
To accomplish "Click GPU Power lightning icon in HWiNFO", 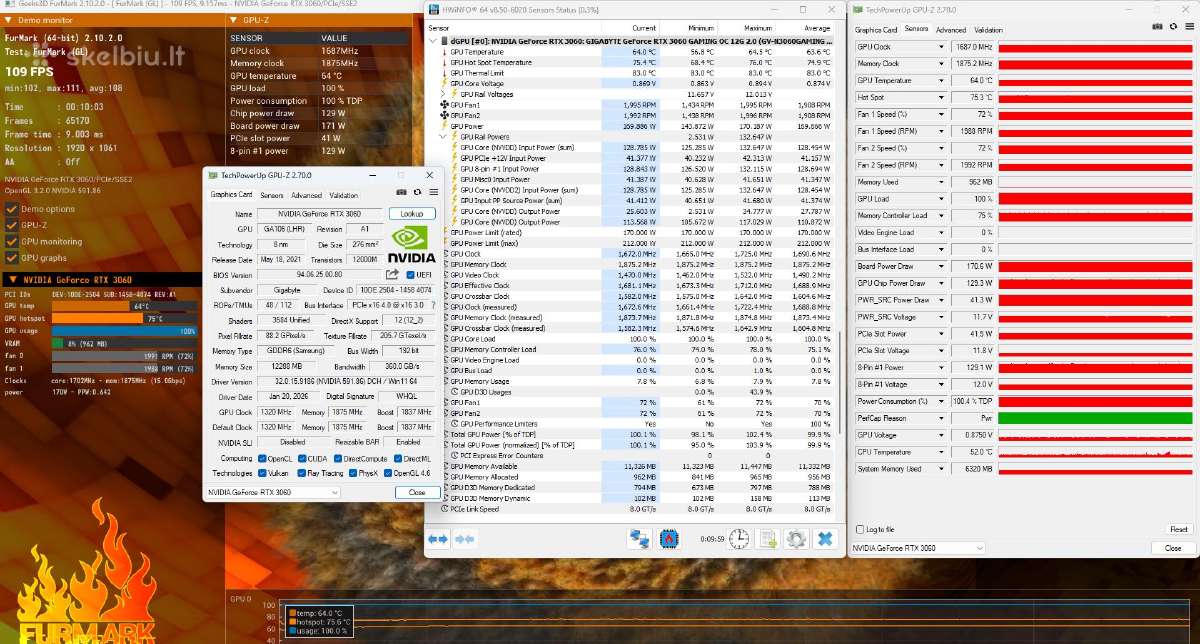I will (x=444, y=126).
